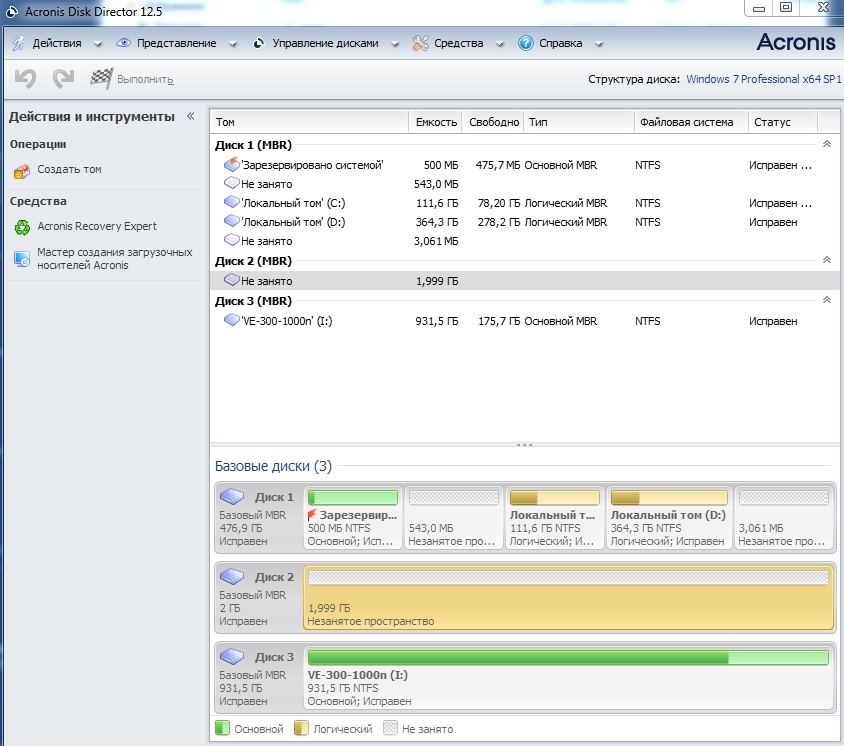Image resolution: width=844 pixels, height=746 pixels.
Task: Select the Локальный том (C:) row
Action: tap(293, 203)
